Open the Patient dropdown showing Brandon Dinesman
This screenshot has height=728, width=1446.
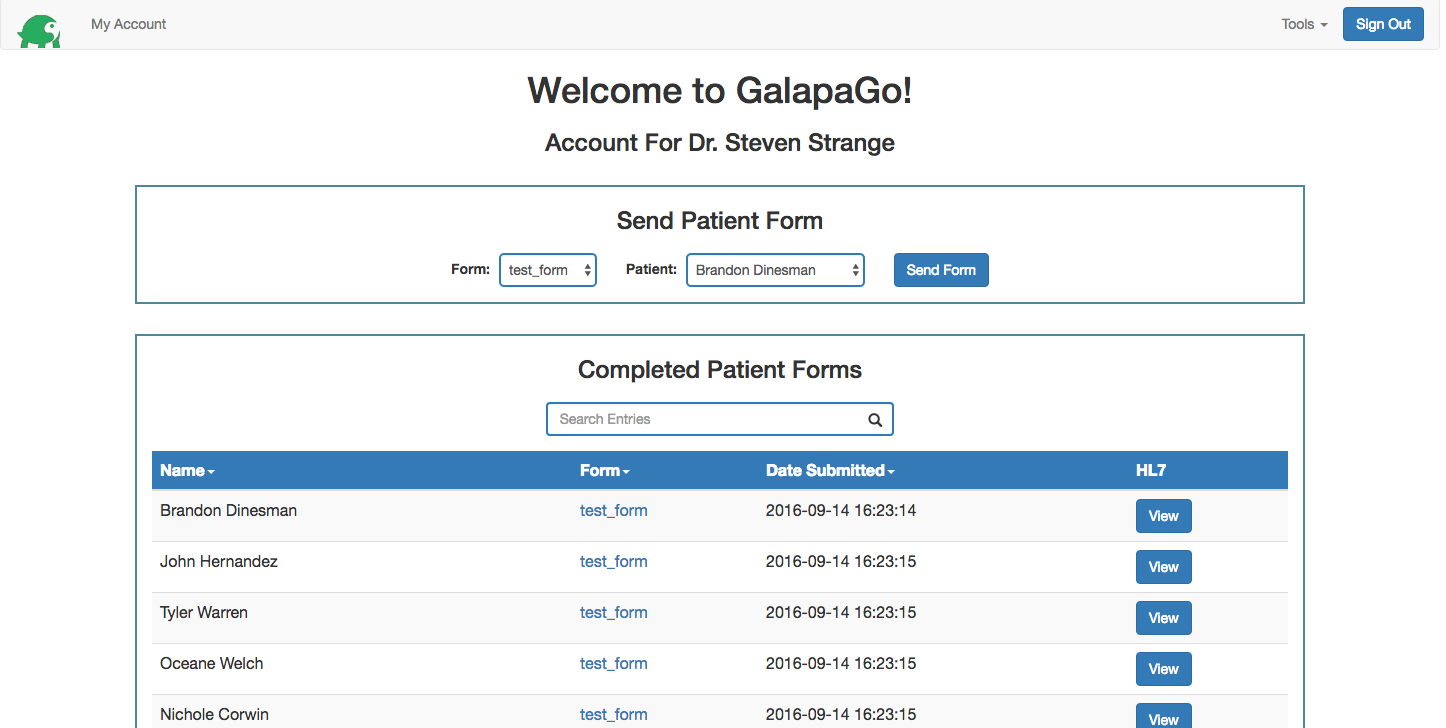pos(770,269)
